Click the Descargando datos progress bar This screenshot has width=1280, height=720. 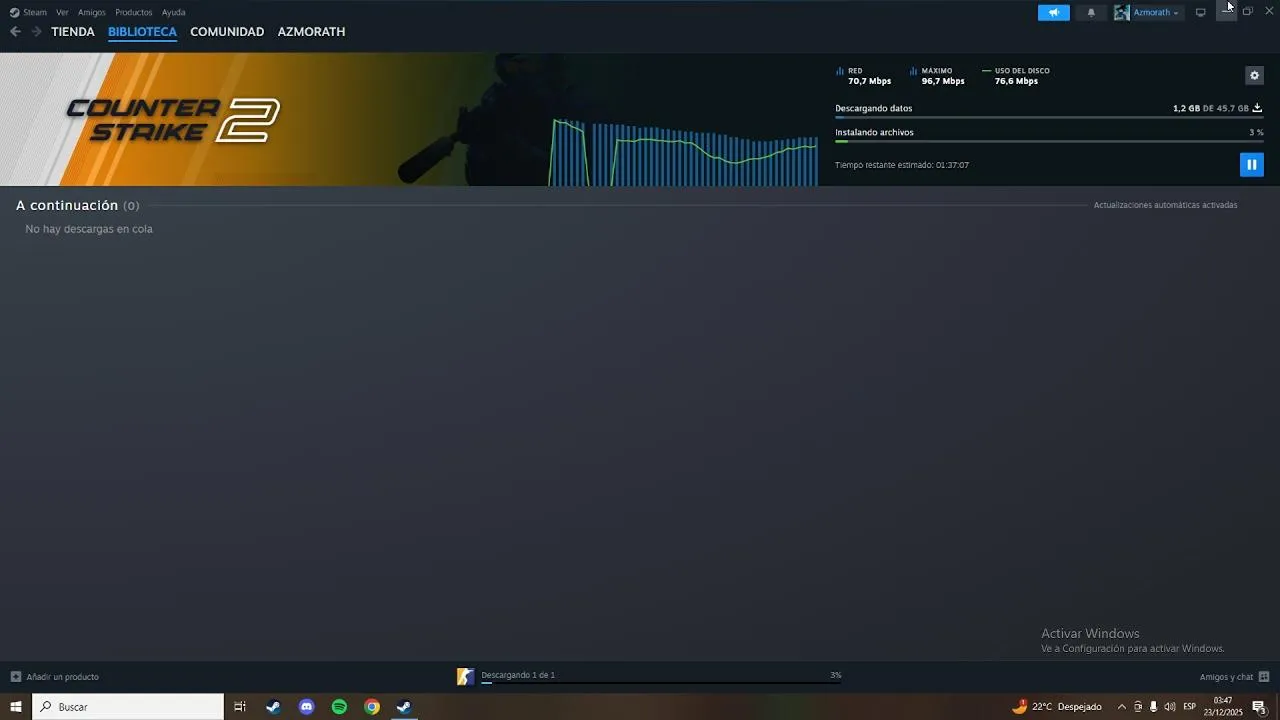pyautogui.click(x=1049, y=117)
